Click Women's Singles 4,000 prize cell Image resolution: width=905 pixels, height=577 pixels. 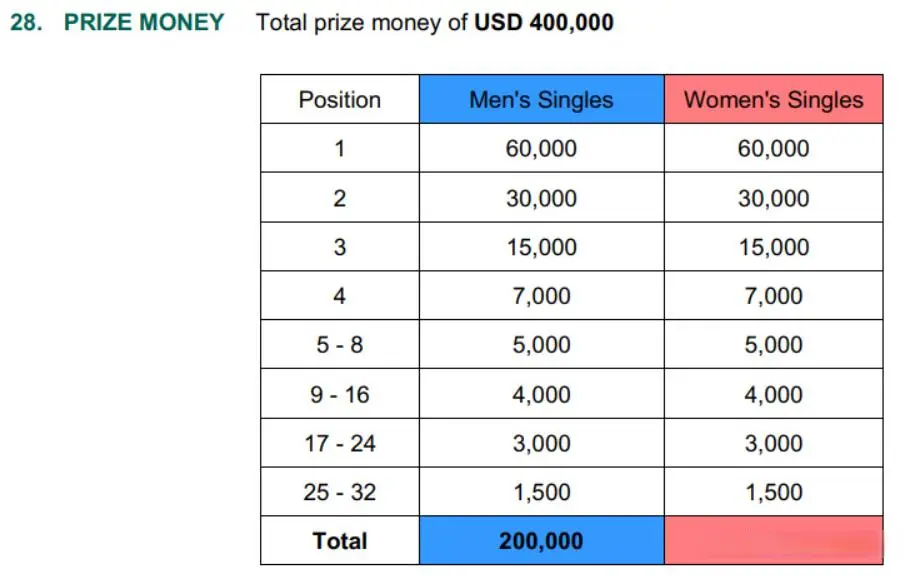coord(773,394)
